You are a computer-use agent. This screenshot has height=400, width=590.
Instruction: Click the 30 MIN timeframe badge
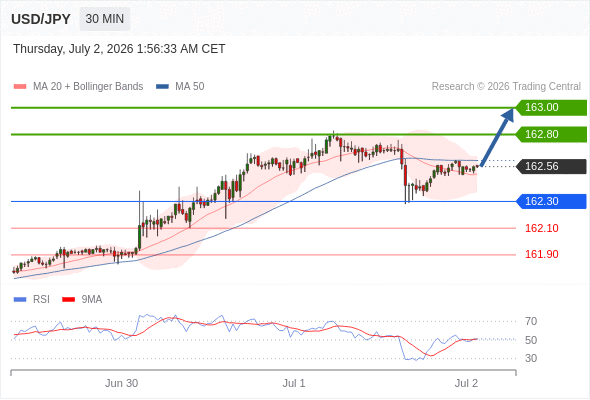pos(105,19)
